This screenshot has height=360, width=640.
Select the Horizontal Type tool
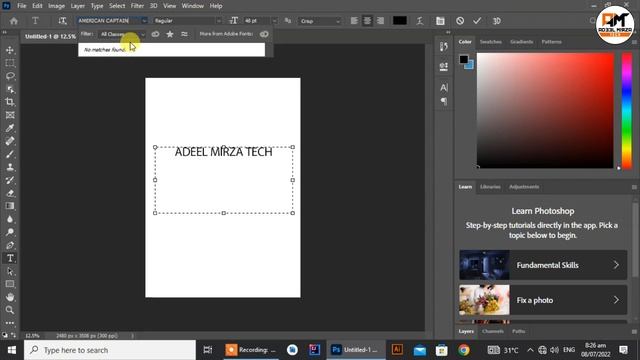tap(10, 258)
